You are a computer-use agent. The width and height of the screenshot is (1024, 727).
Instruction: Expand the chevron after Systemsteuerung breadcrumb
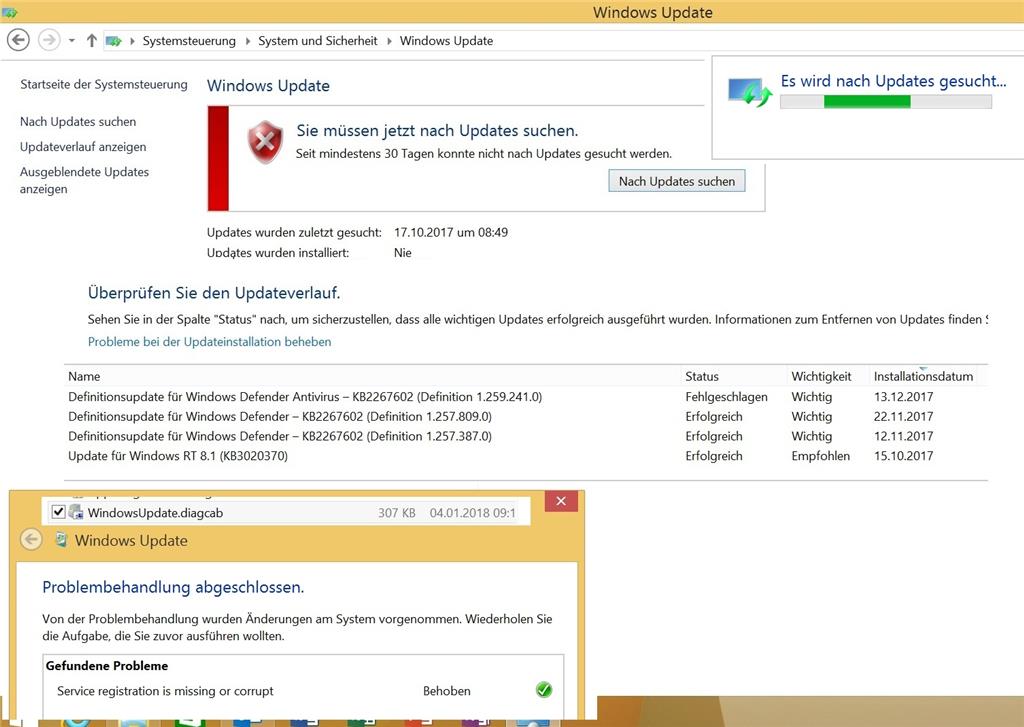coord(248,41)
